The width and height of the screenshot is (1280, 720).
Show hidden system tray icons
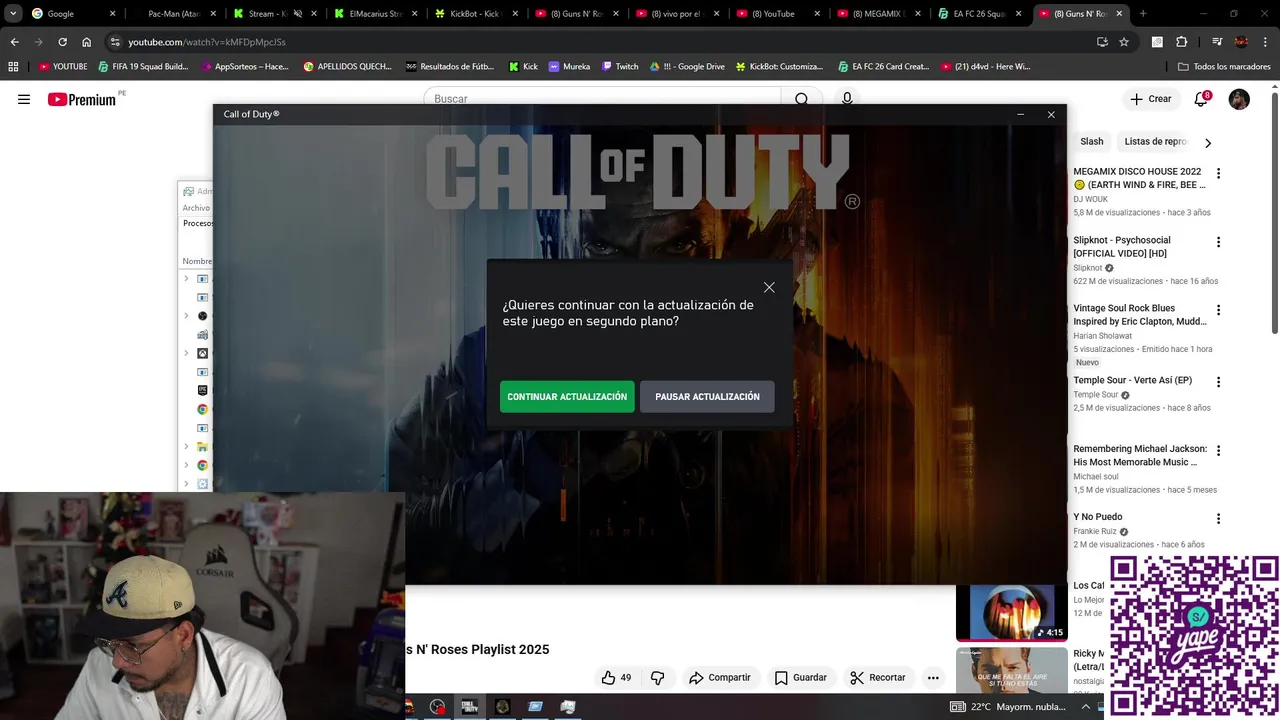pos(1086,706)
